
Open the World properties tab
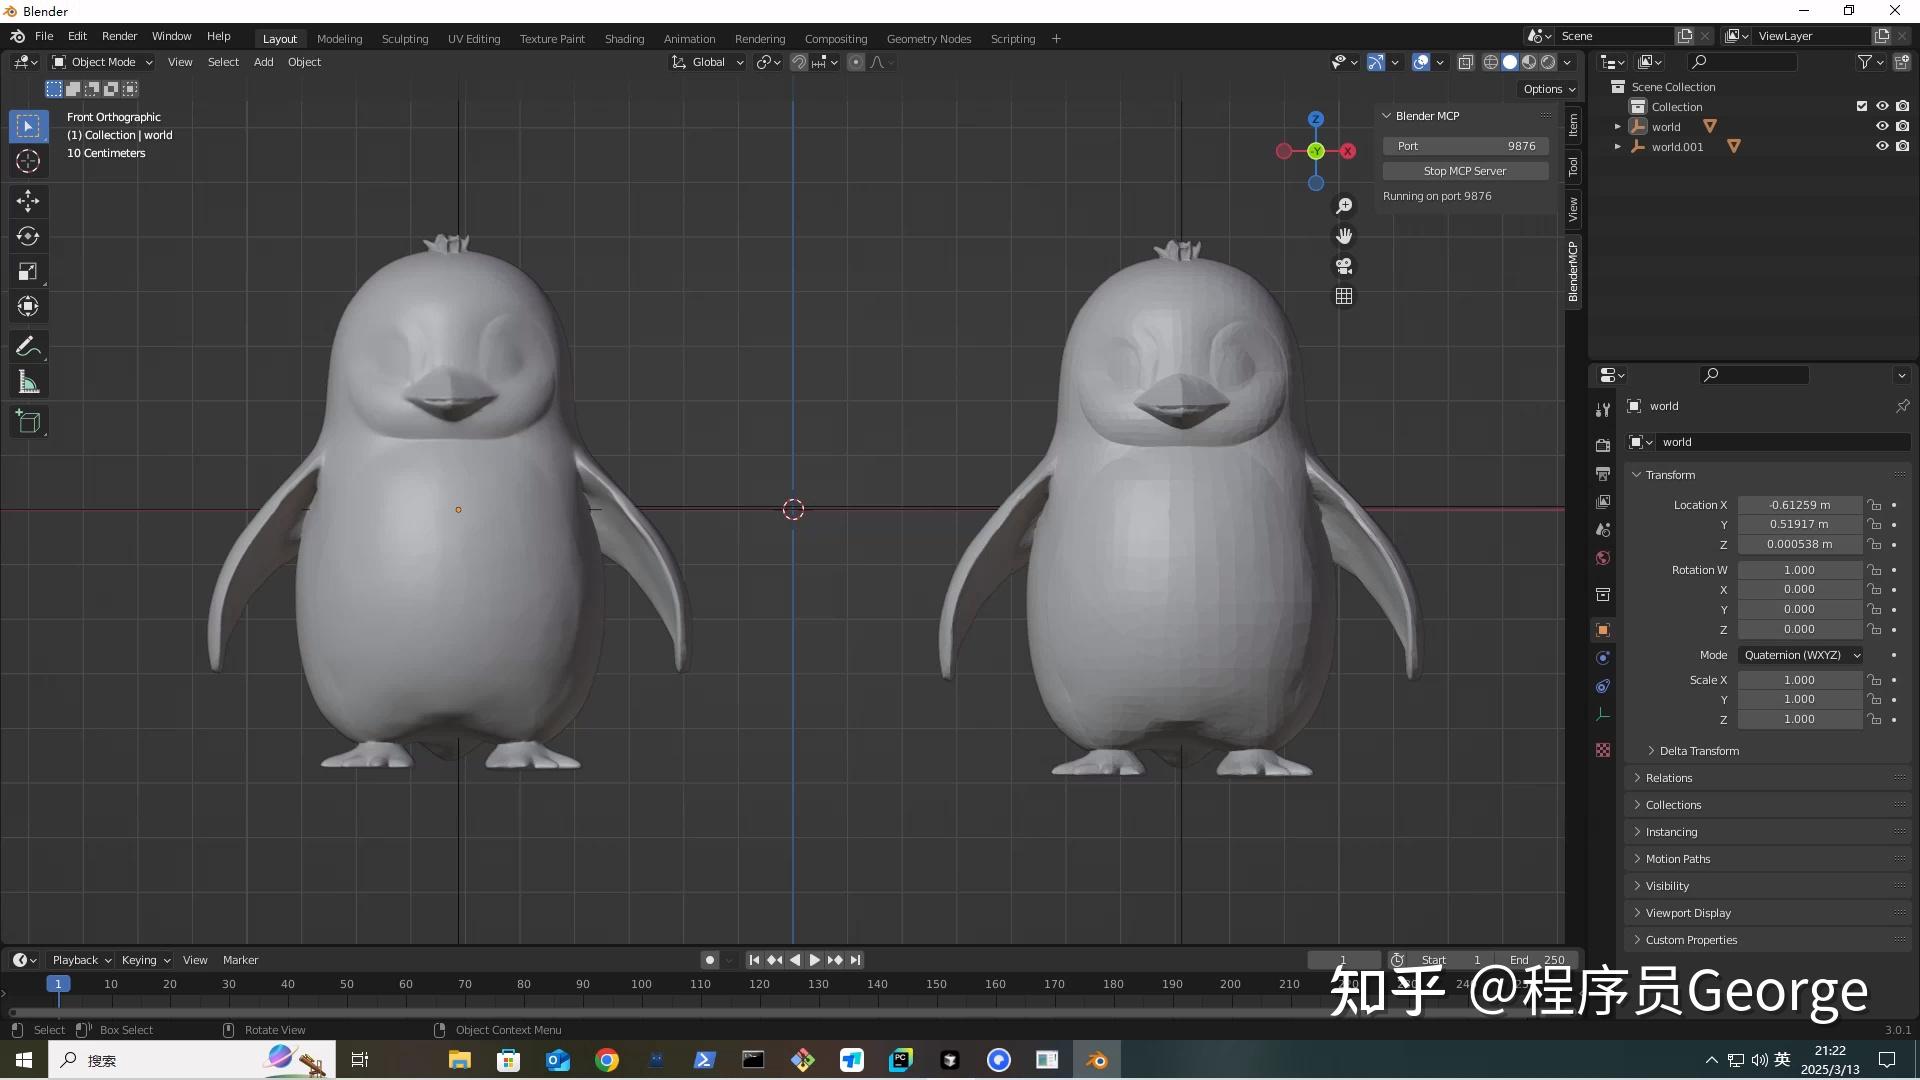pos(1603,557)
